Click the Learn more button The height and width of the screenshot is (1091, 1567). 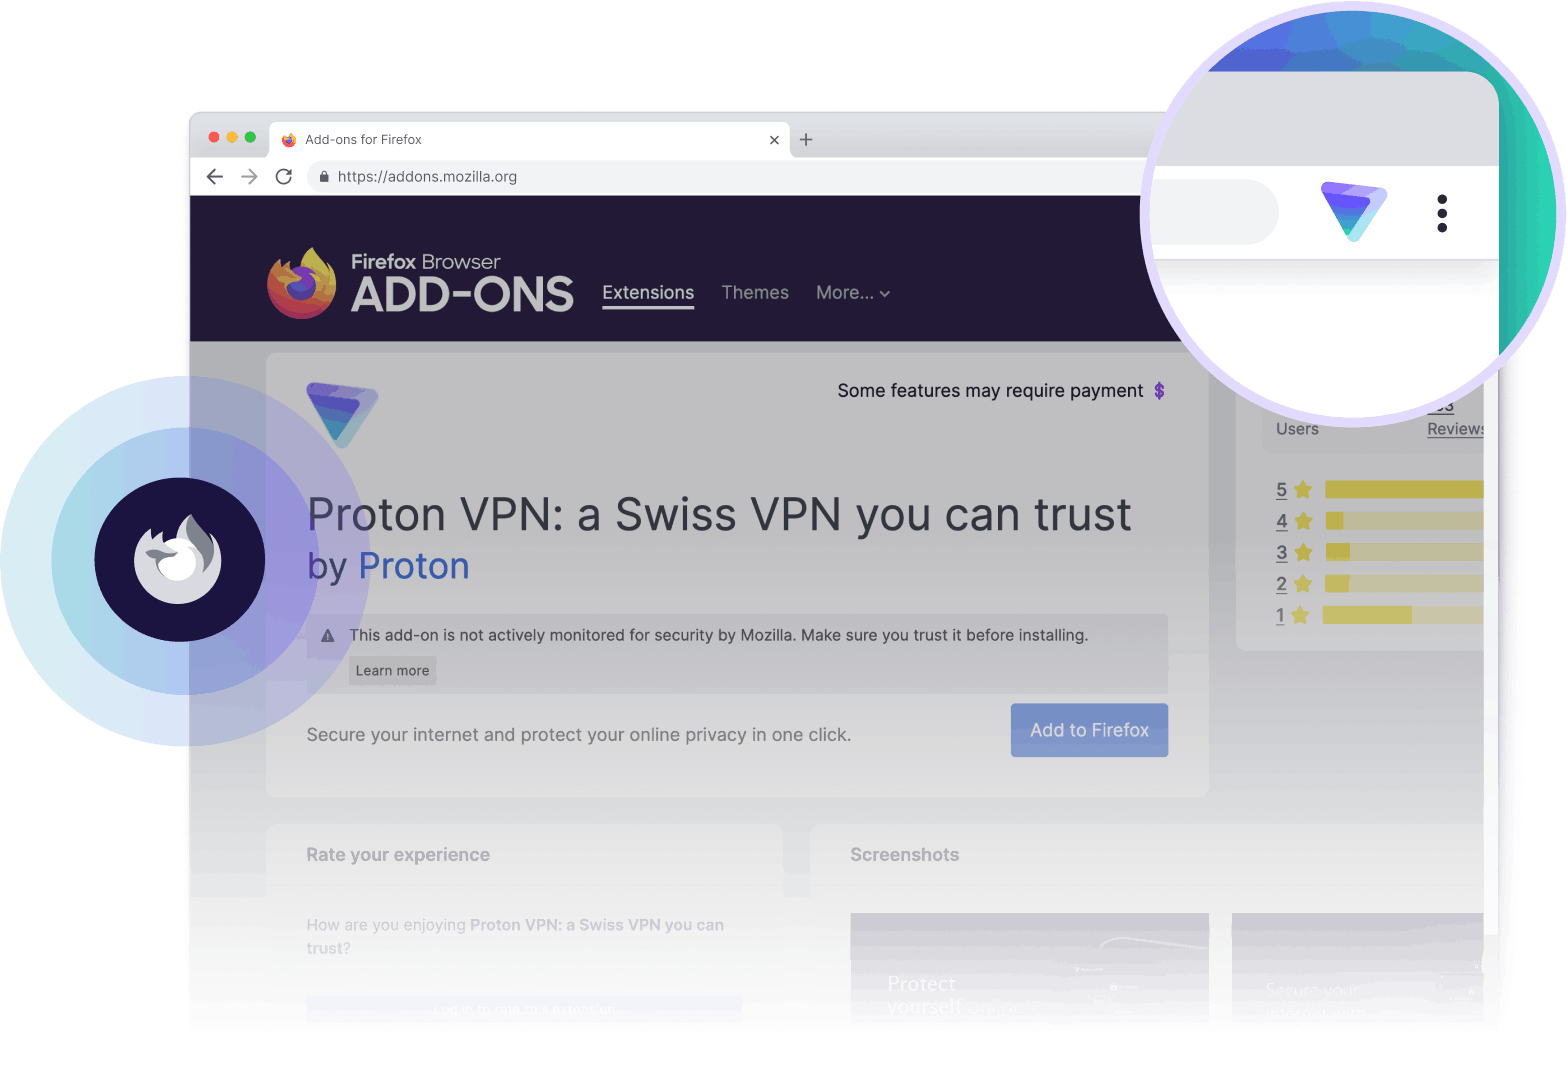[x=392, y=671]
